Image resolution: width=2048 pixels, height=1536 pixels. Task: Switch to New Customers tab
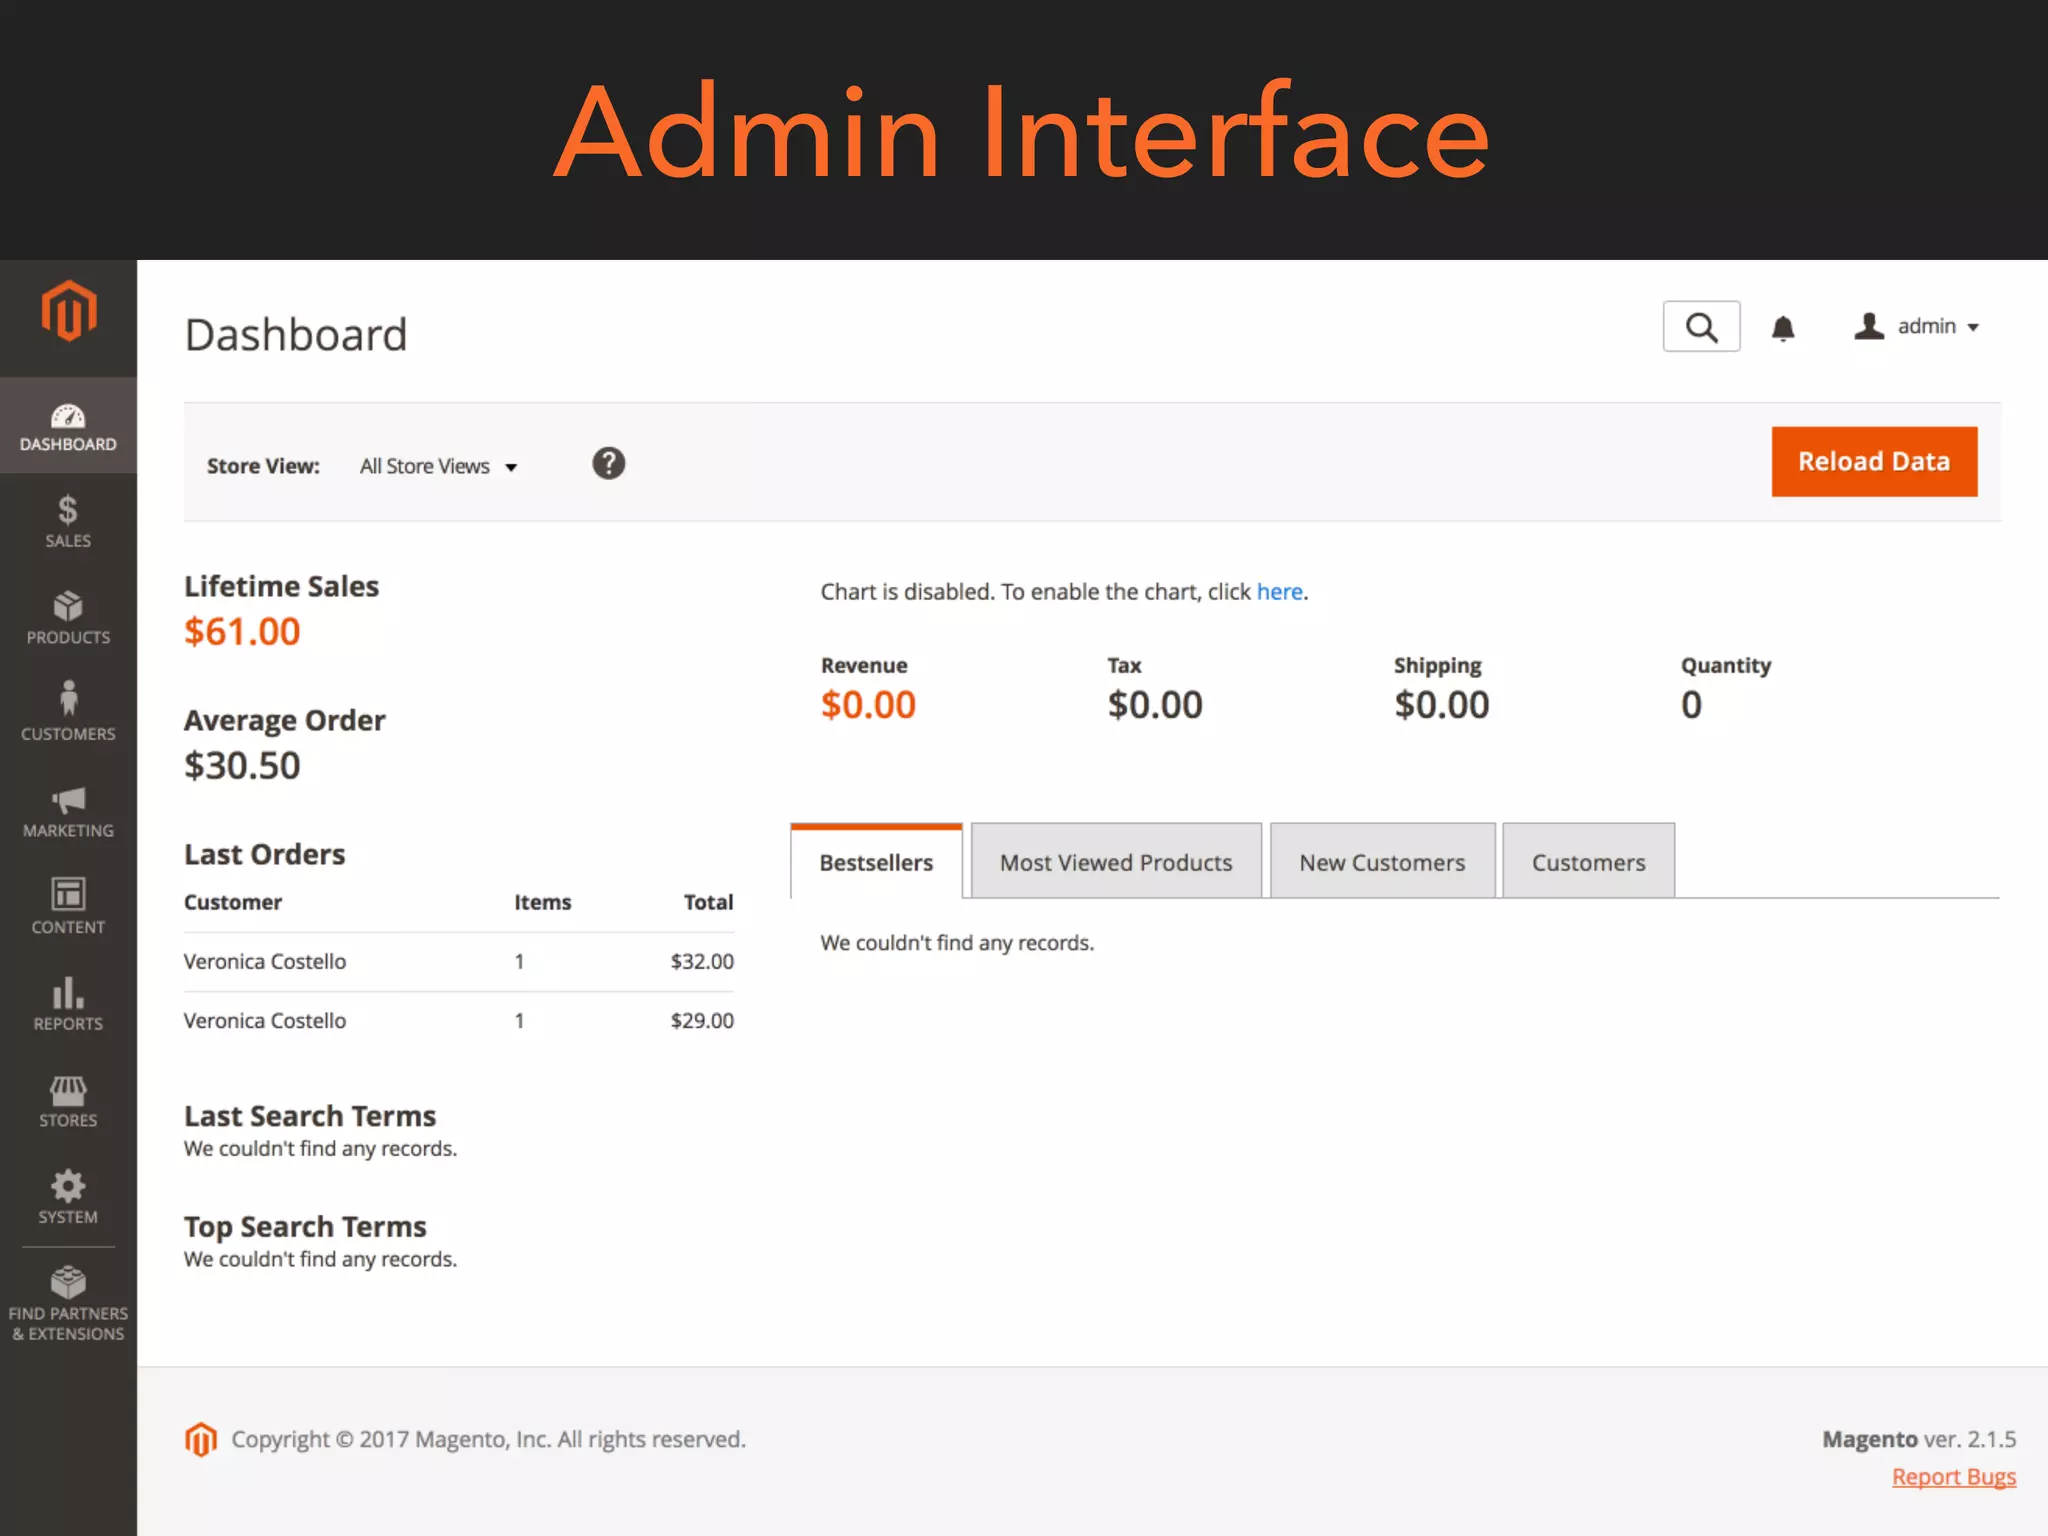click(1382, 862)
